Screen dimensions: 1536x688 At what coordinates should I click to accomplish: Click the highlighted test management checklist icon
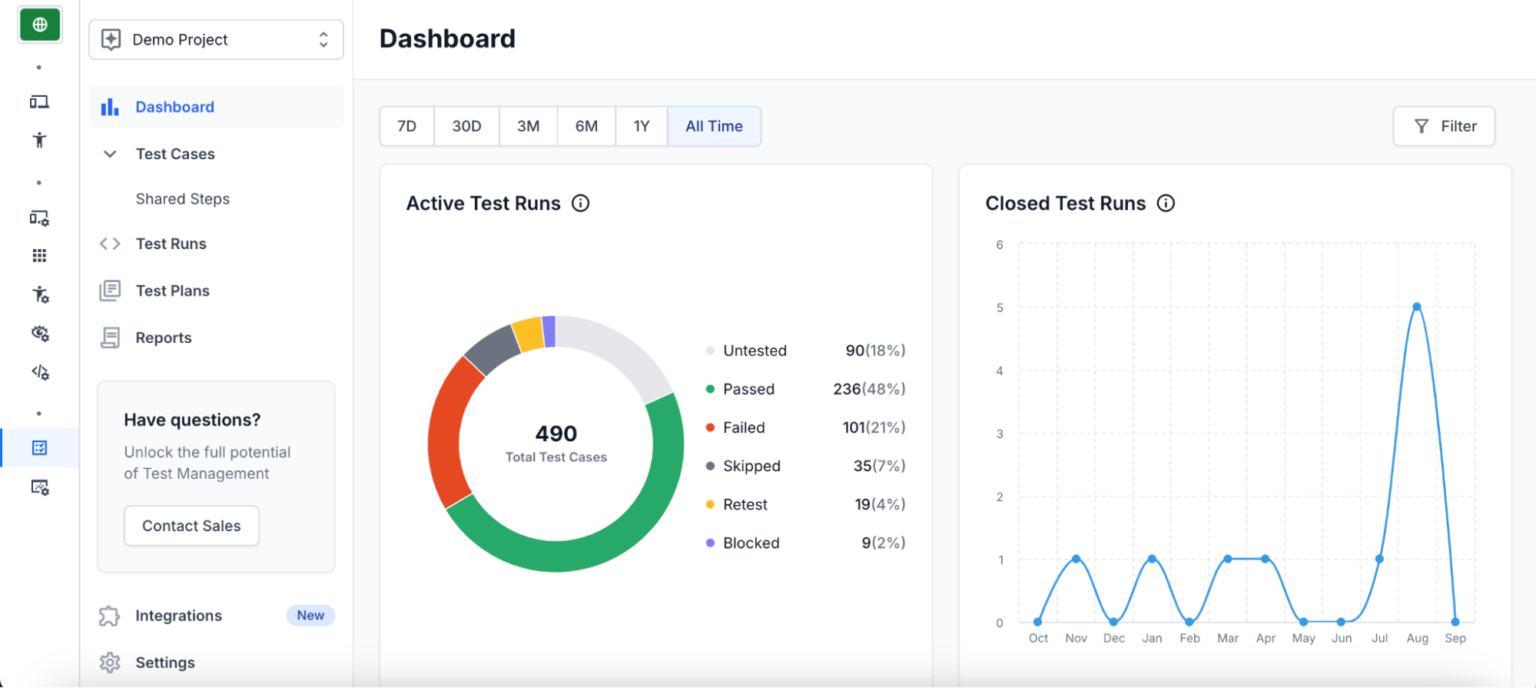pyautogui.click(x=40, y=448)
